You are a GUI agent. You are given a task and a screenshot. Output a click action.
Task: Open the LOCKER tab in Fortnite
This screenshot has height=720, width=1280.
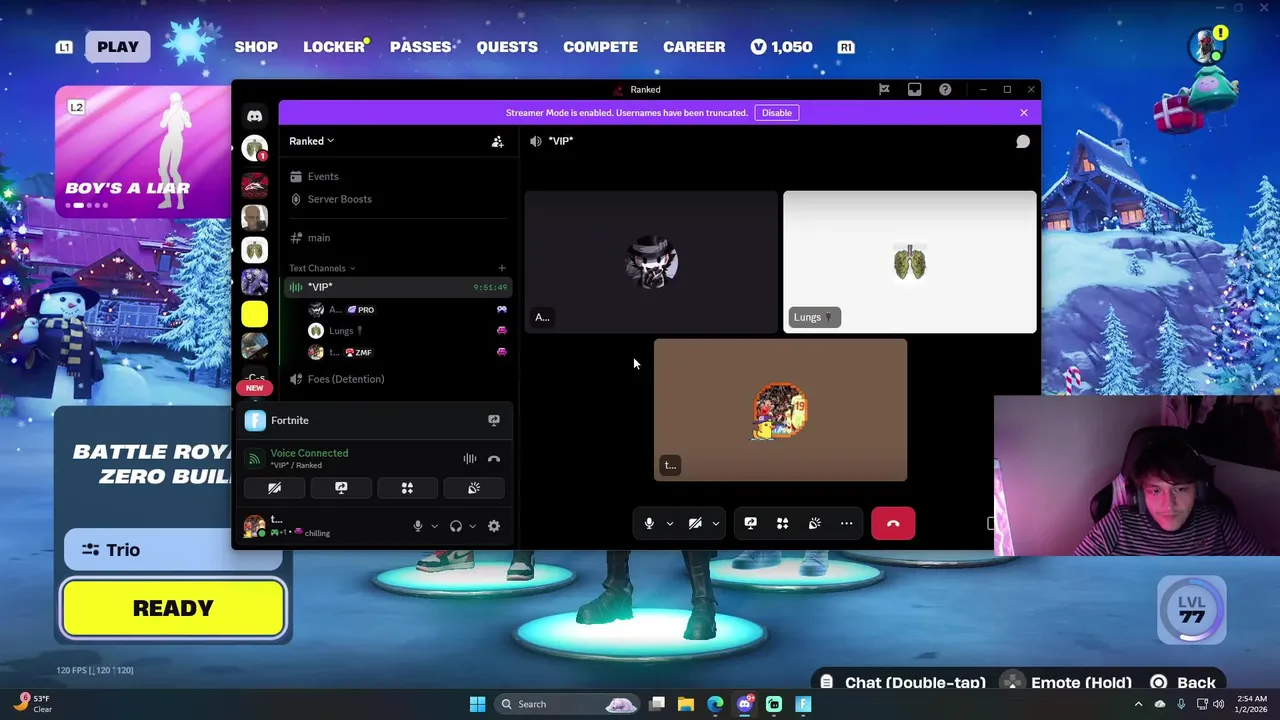click(334, 47)
